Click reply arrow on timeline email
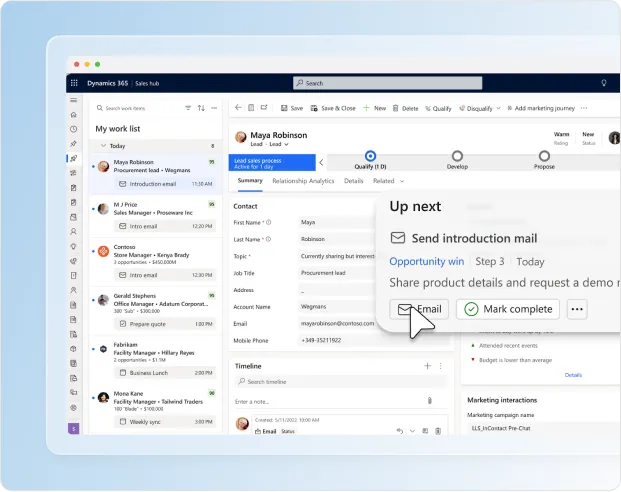Viewport: 621px width, 492px height. coord(399,431)
